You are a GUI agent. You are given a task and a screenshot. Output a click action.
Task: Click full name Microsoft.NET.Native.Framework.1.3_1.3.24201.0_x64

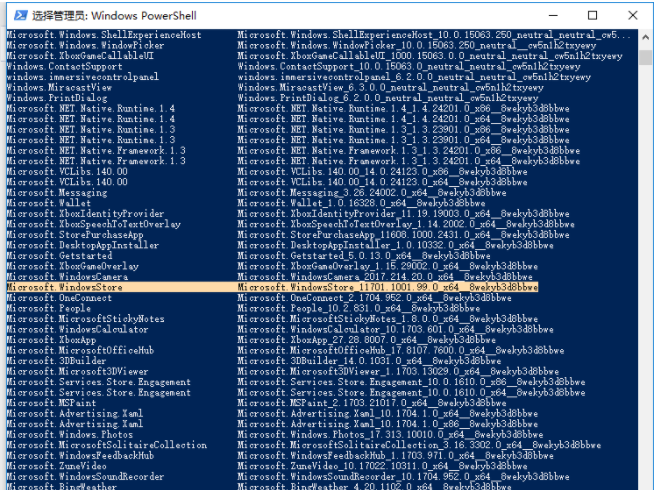(409, 161)
